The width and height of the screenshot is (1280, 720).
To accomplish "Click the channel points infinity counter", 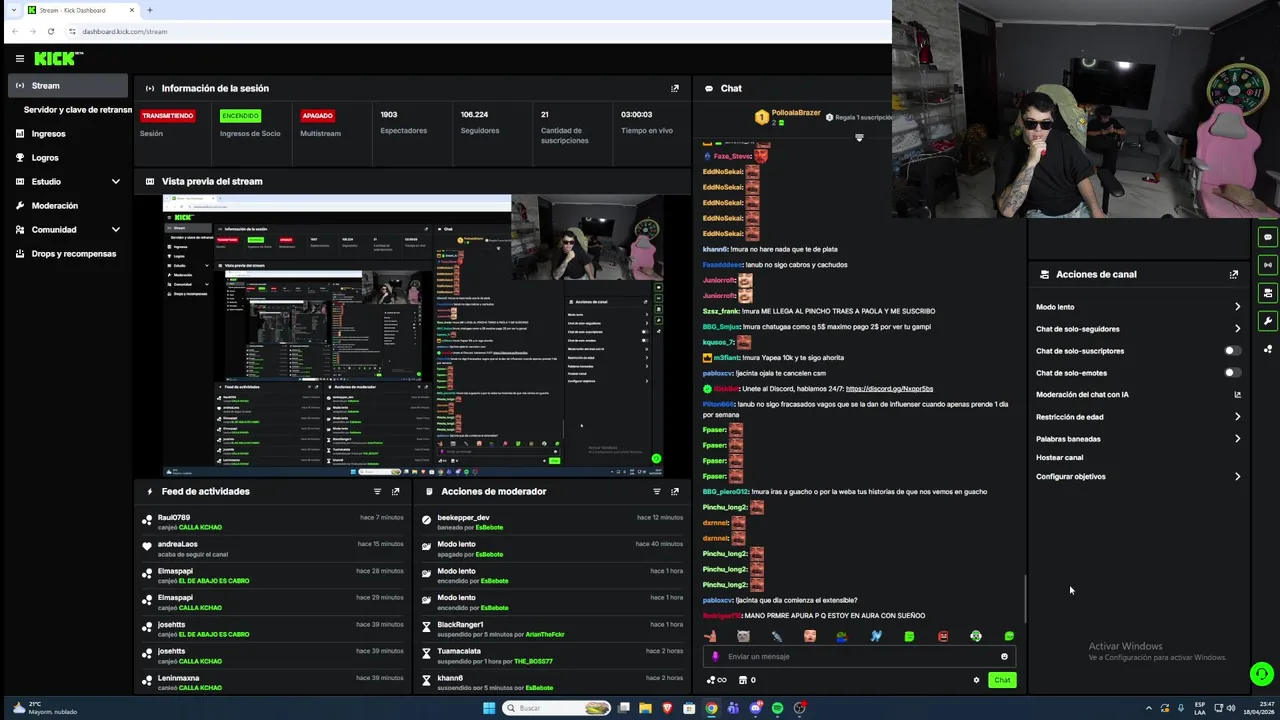I will pos(716,680).
